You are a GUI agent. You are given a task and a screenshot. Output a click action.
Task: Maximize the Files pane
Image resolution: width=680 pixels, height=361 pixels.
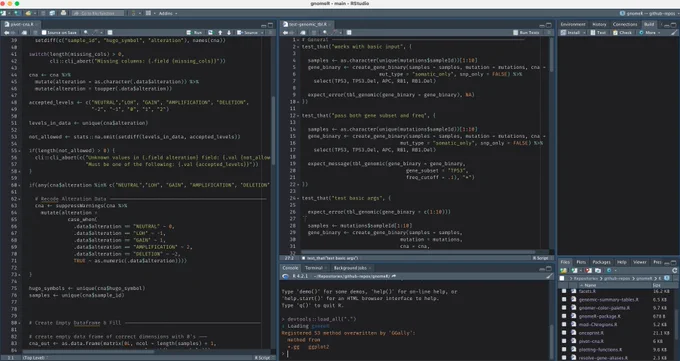pyautogui.click(x=674, y=262)
